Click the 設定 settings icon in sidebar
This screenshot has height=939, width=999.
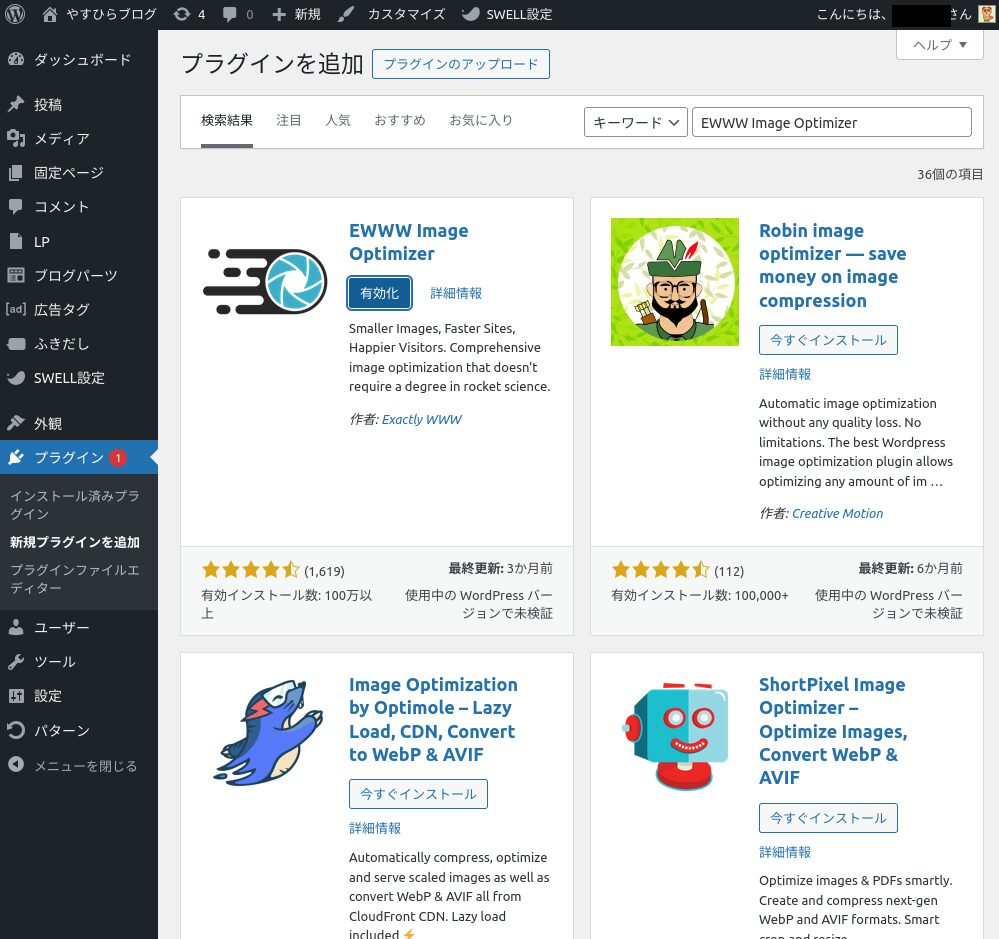(x=16, y=696)
